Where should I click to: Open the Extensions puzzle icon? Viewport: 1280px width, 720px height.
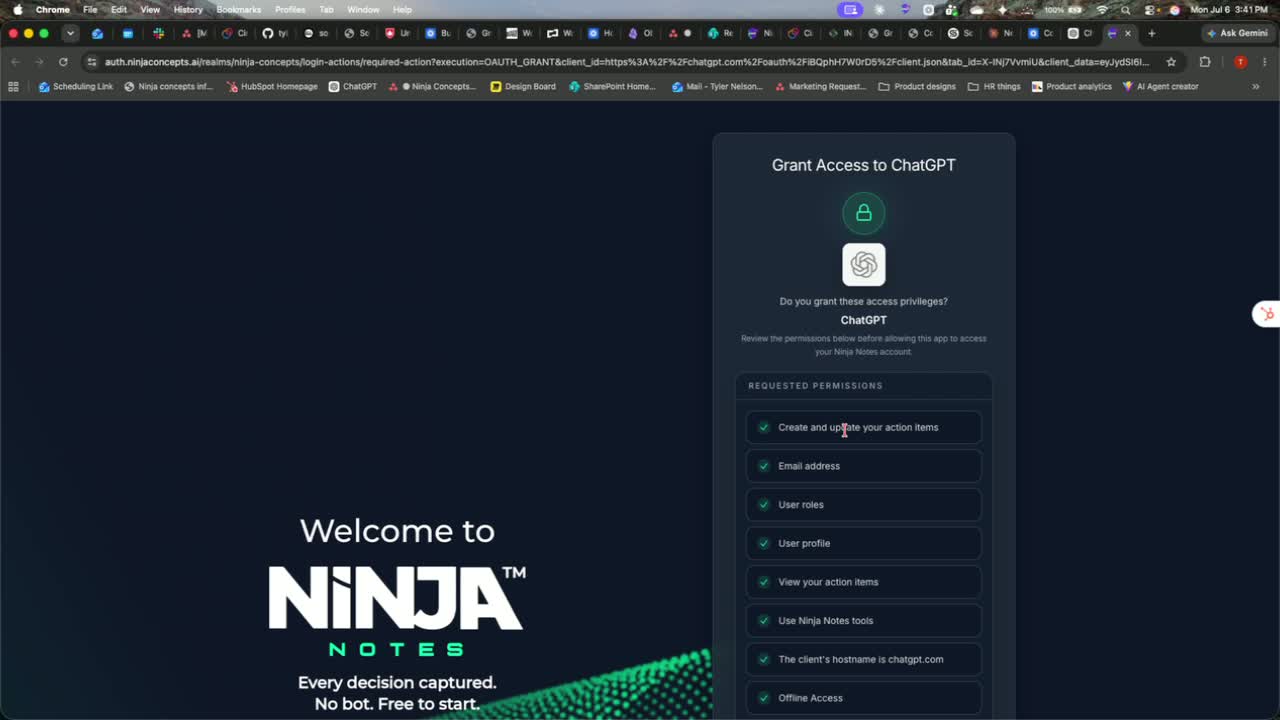[1205, 62]
